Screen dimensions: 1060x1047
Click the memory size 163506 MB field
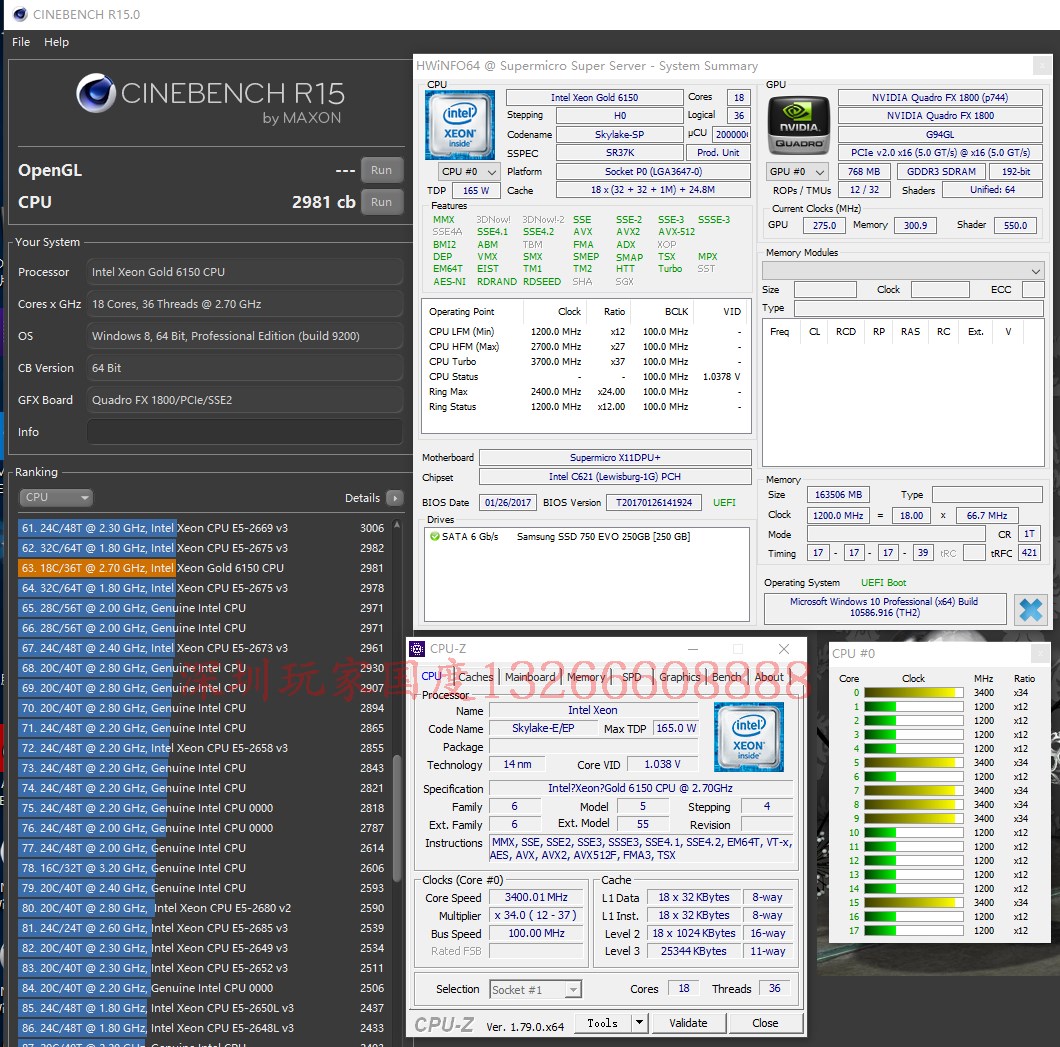(838, 495)
